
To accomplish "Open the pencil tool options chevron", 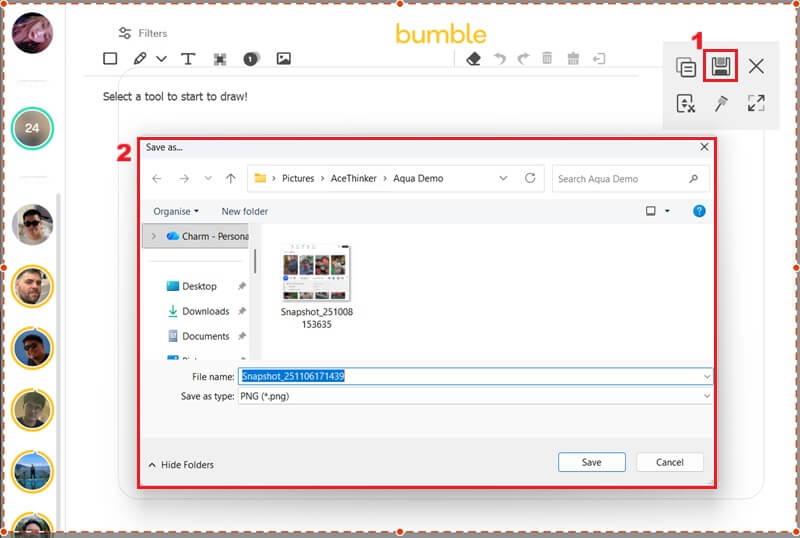I will (x=161, y=59).
